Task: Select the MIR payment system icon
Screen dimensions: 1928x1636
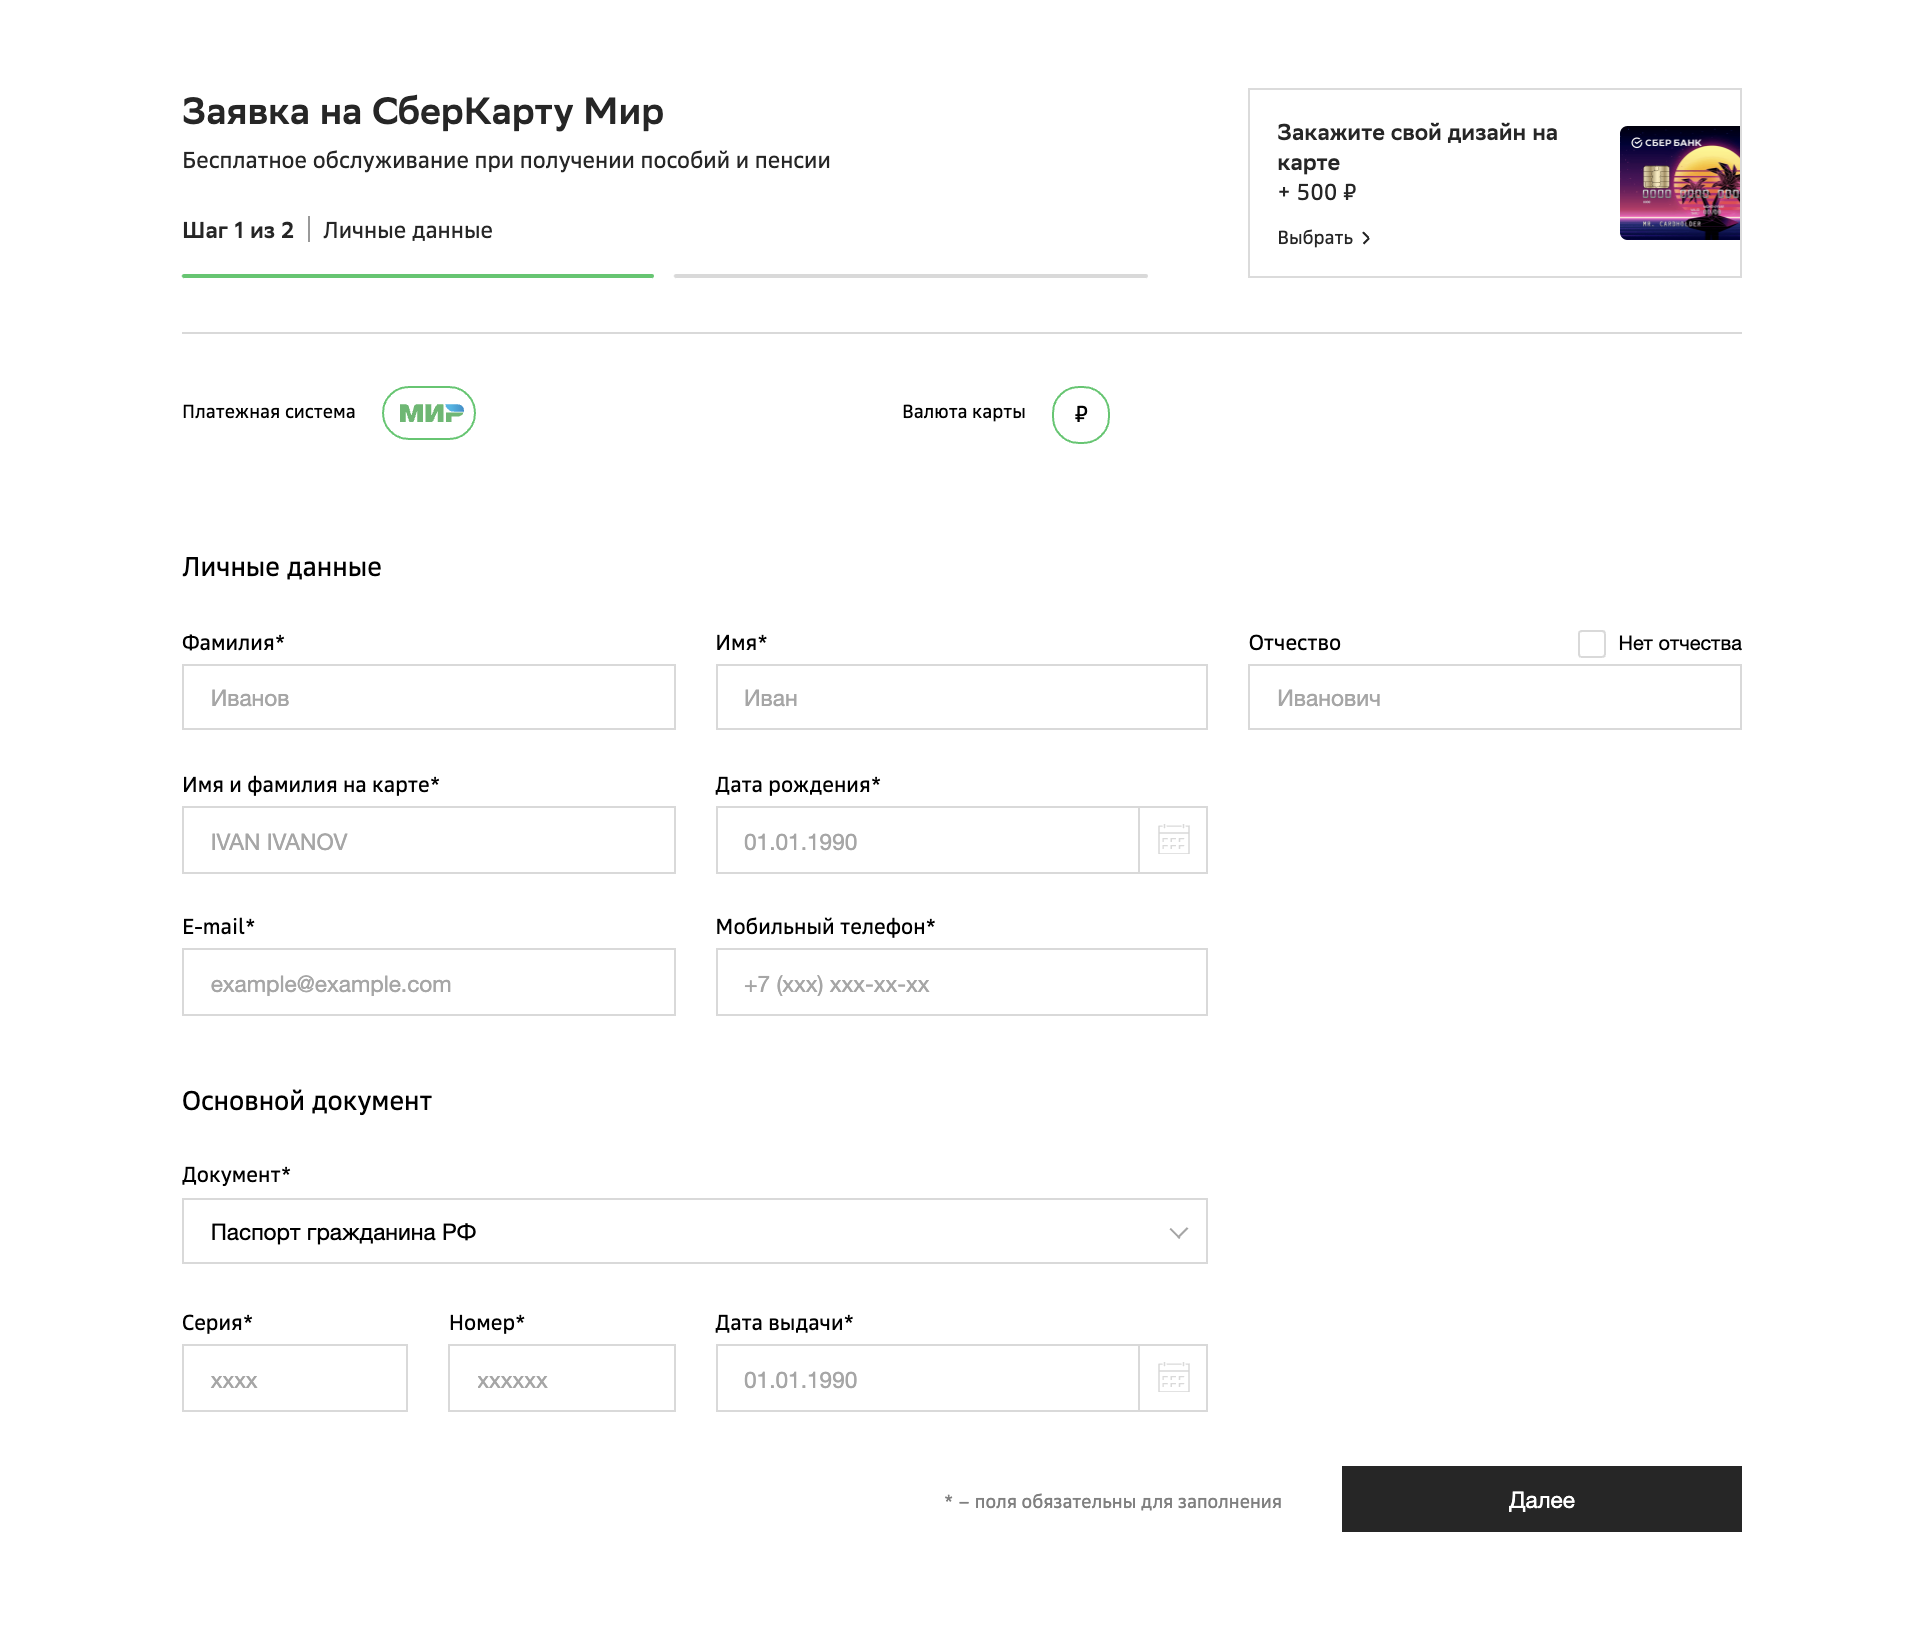Action: point(429,413)
